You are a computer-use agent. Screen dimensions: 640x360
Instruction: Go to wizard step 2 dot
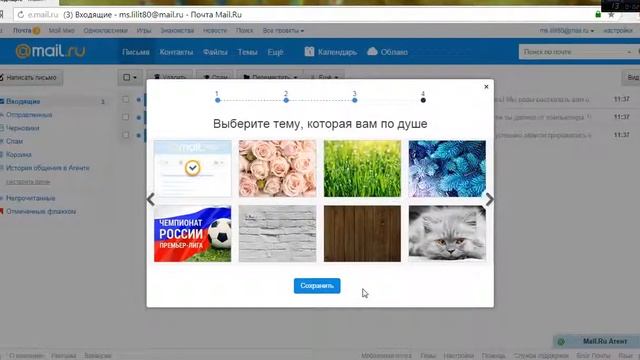point(286,100)
